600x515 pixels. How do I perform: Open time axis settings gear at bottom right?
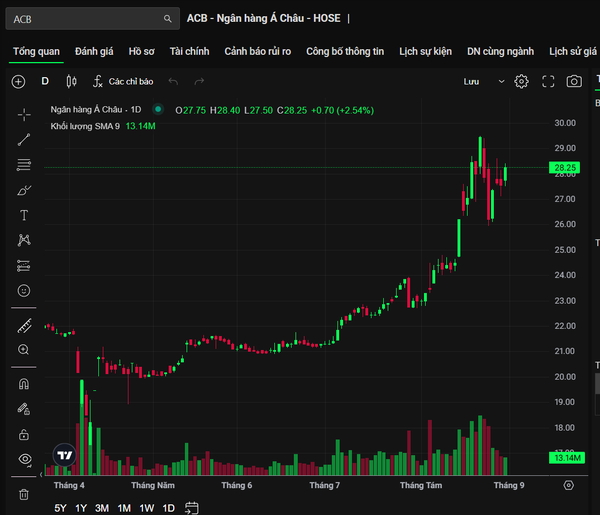pyautogui.click(x=569, y=485)
